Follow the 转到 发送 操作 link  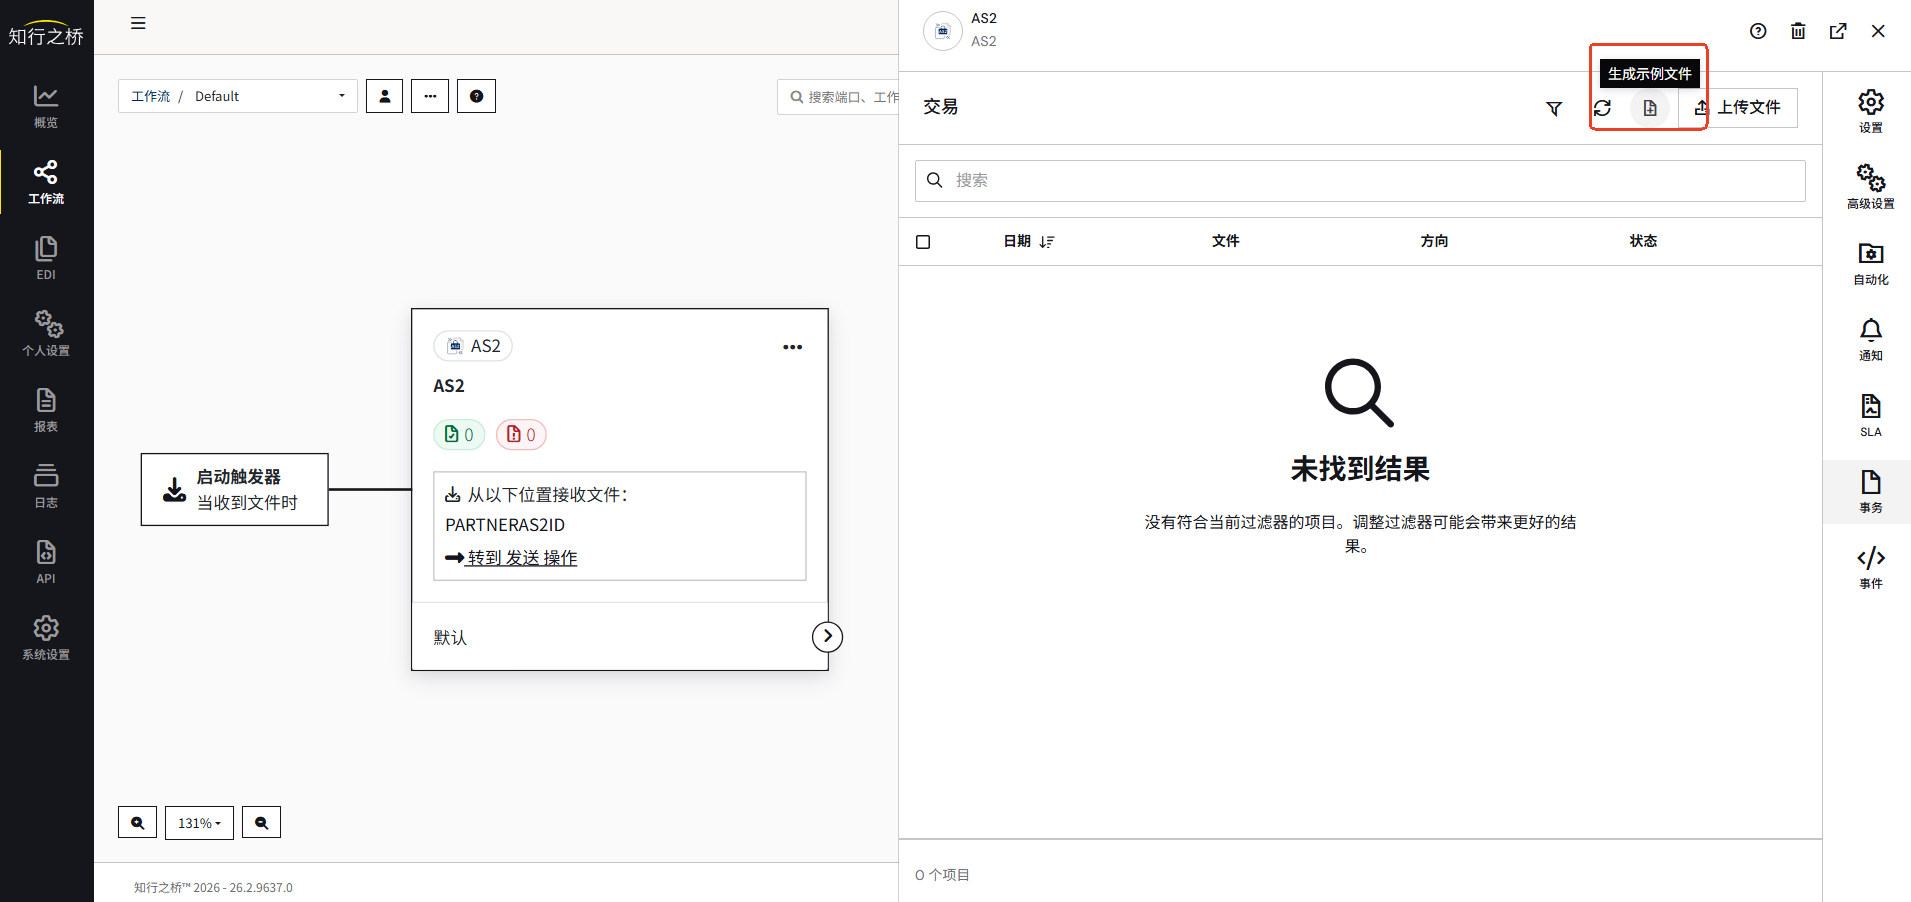pyautogui.click(x=521, y=558)
